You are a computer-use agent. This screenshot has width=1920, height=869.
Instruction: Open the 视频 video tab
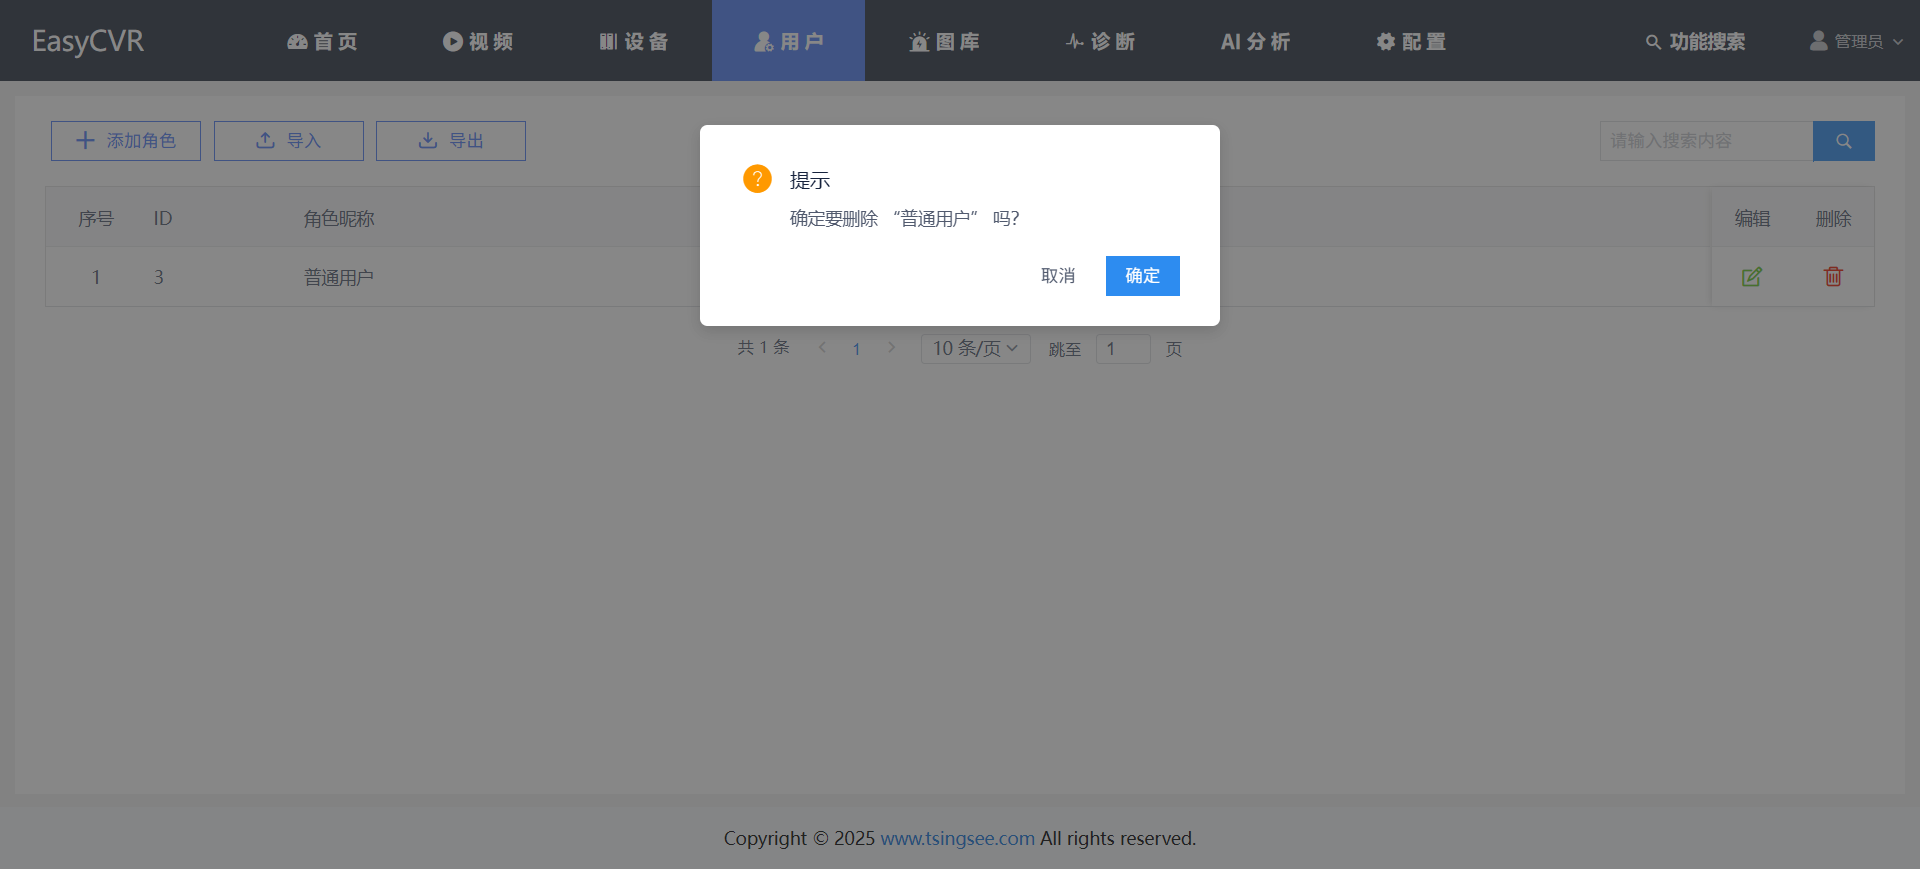pos(478,41)
